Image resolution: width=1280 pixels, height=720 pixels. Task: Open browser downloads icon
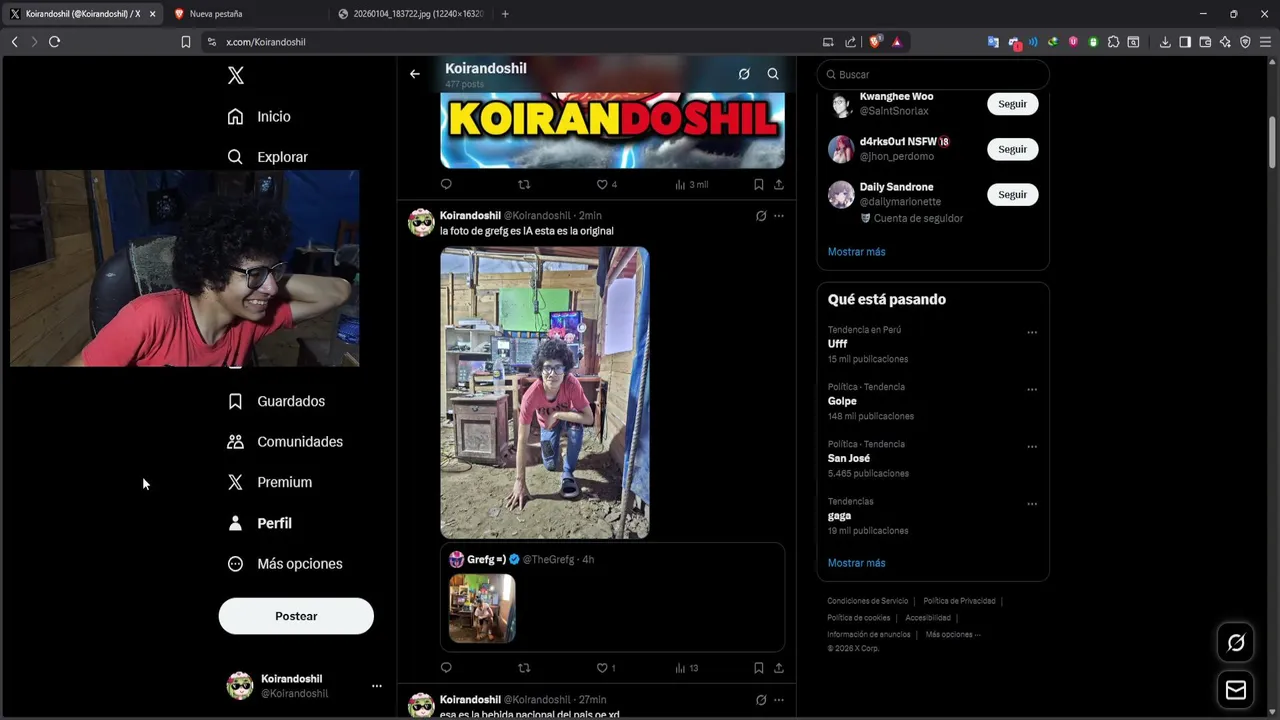[x=1165, y=42]
